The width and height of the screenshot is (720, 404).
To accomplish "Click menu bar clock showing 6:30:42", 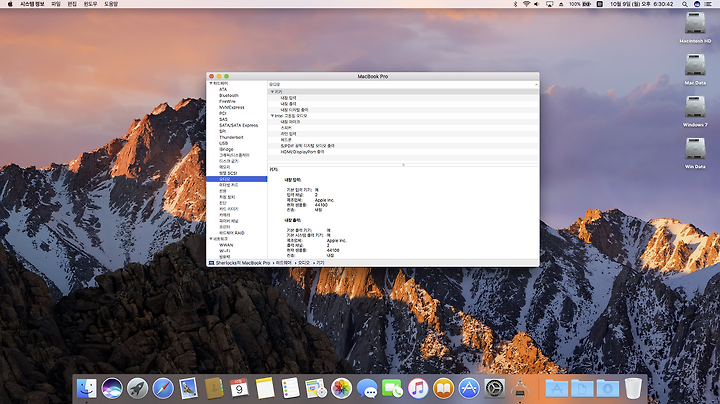I will [x=641, y=4].
